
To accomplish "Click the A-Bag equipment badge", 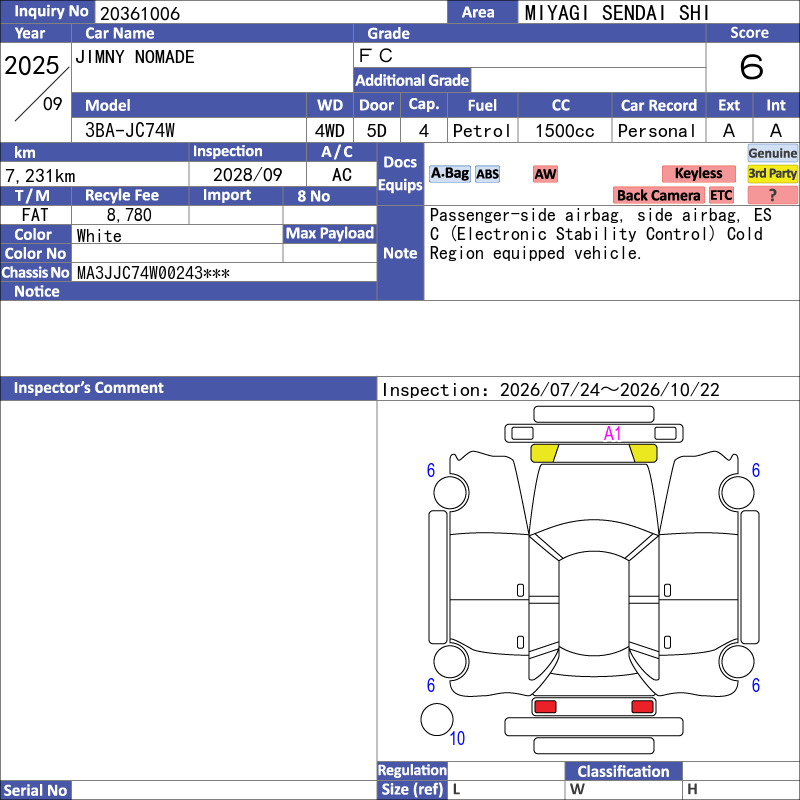I will [x=449, y=174].
